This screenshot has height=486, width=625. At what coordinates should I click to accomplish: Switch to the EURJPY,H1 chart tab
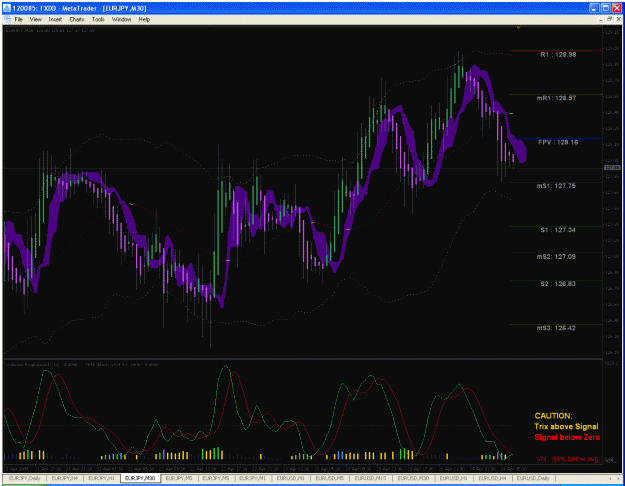point(101,478)
